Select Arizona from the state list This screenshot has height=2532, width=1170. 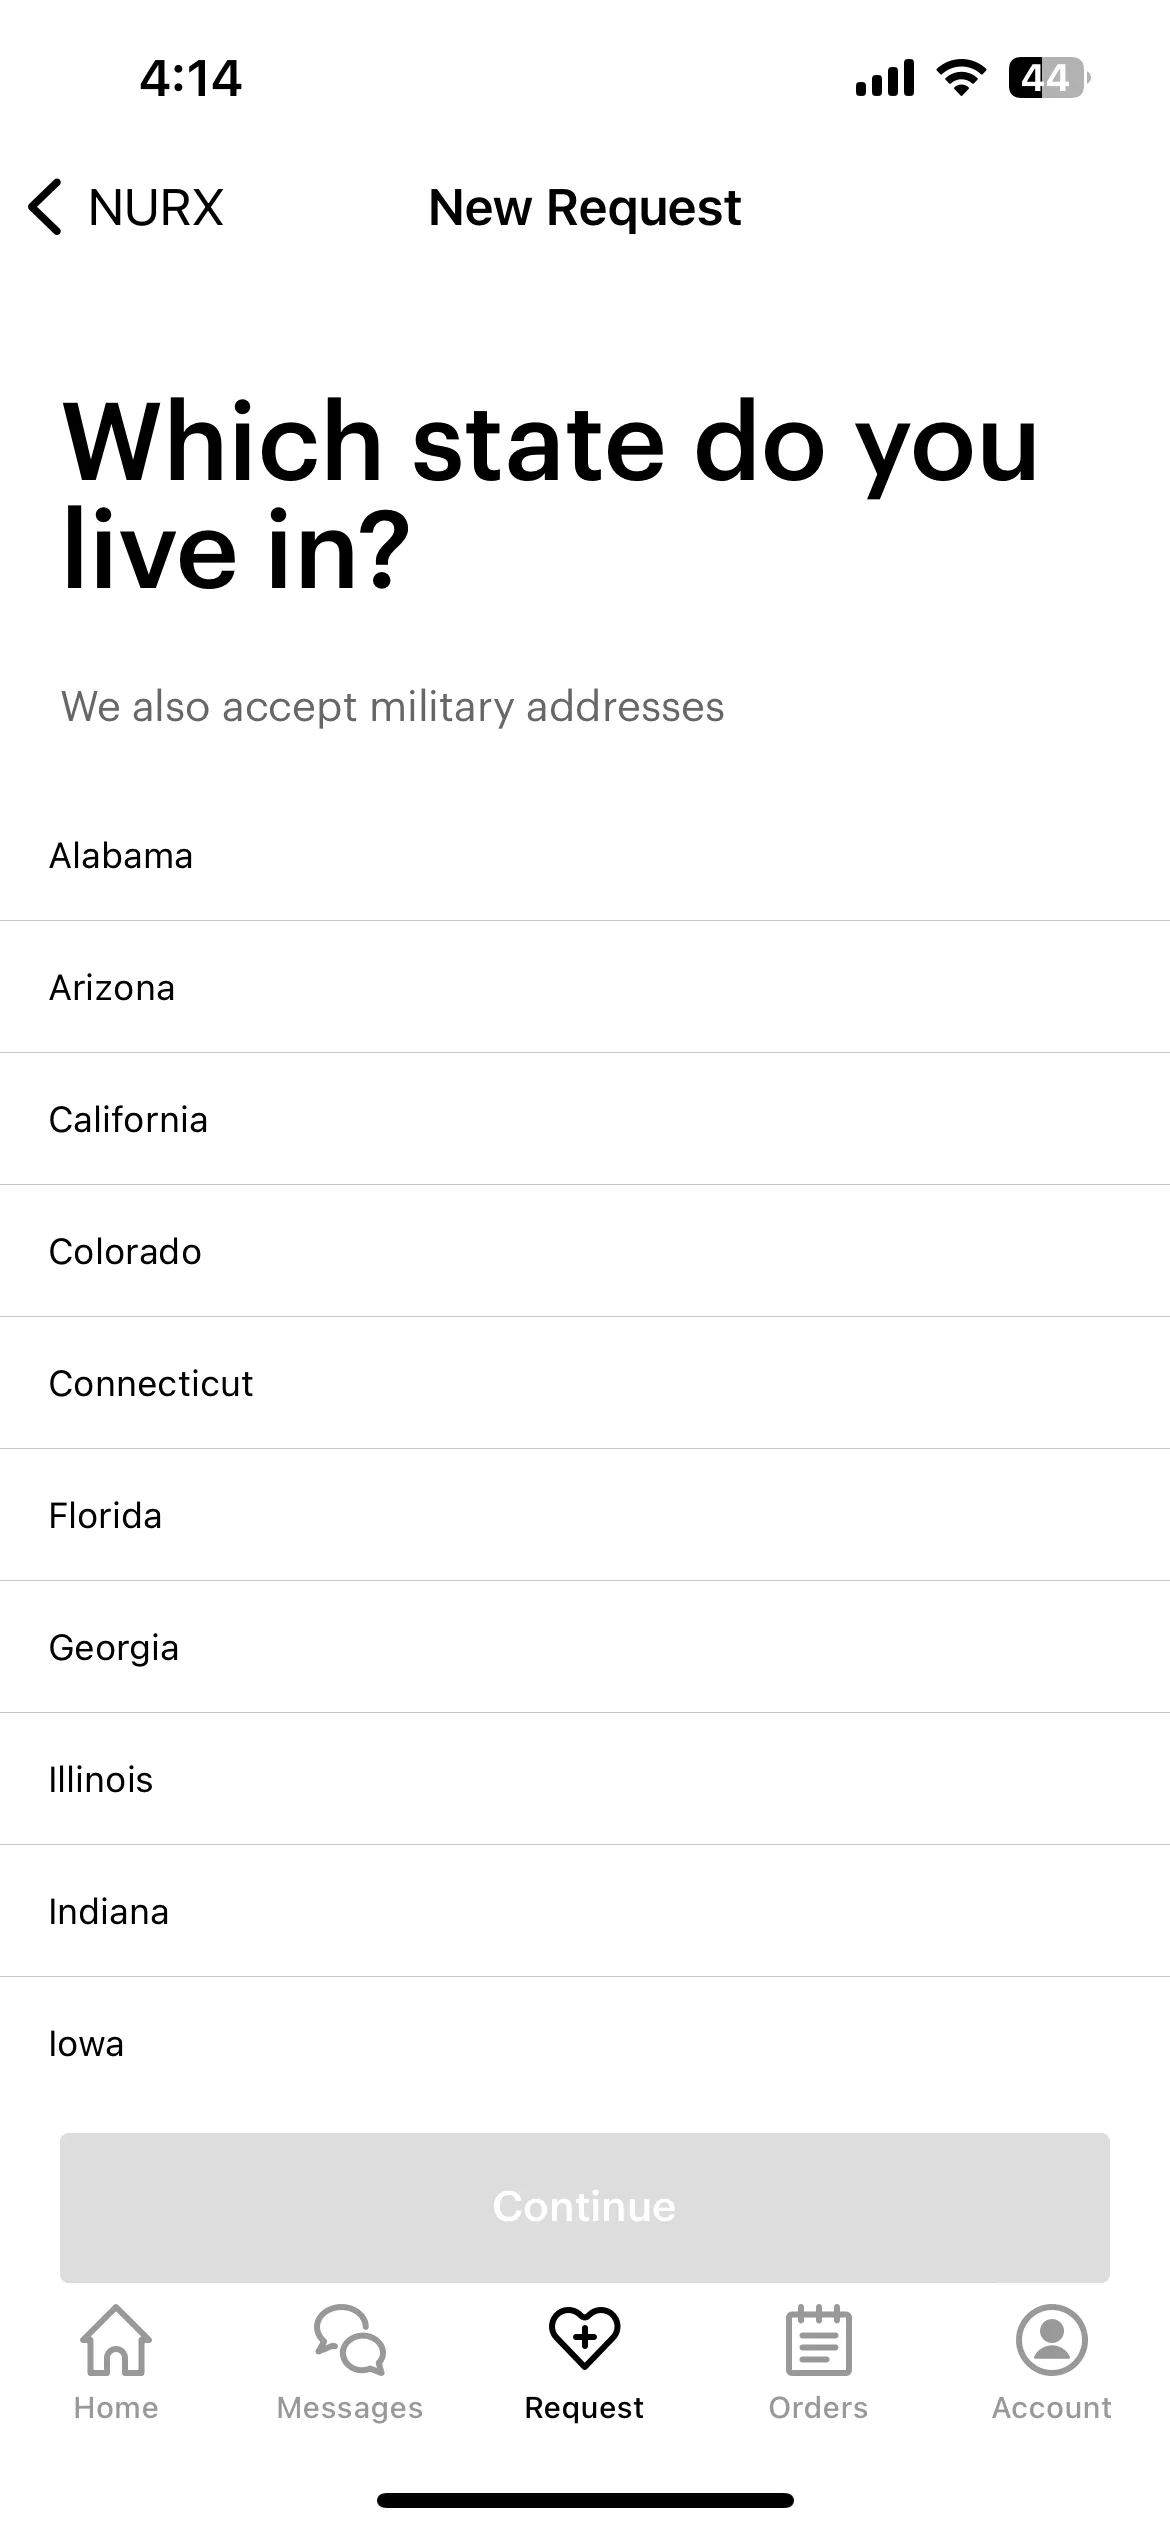point(585,987)
